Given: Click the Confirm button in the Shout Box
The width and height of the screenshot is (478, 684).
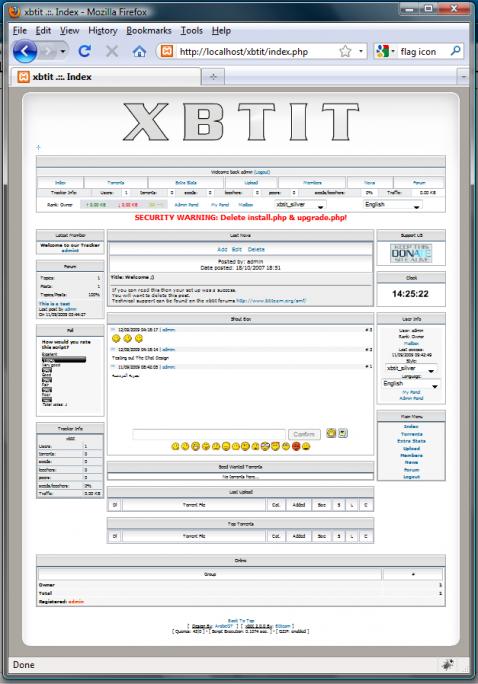Looking at the screenshot, I should [x=304, y=434].
